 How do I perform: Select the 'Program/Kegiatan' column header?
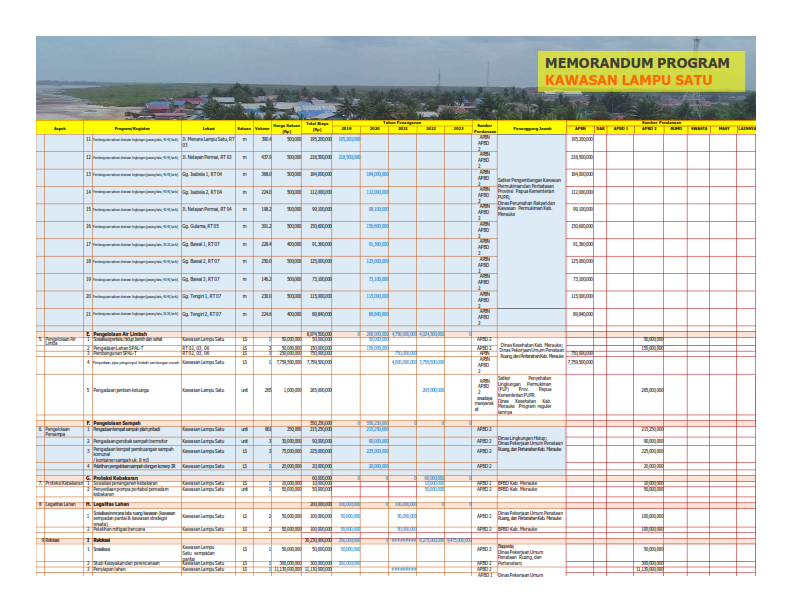(x=132, y=128)
